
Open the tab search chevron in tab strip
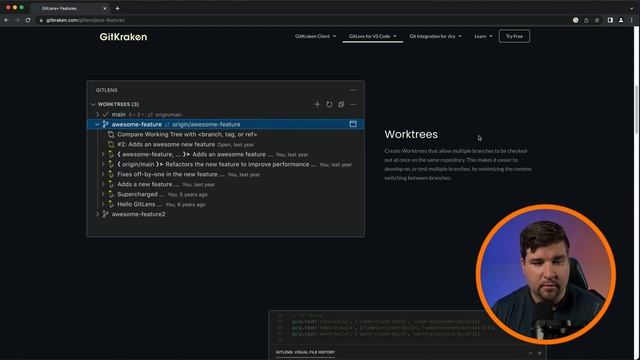coord(631,8)
